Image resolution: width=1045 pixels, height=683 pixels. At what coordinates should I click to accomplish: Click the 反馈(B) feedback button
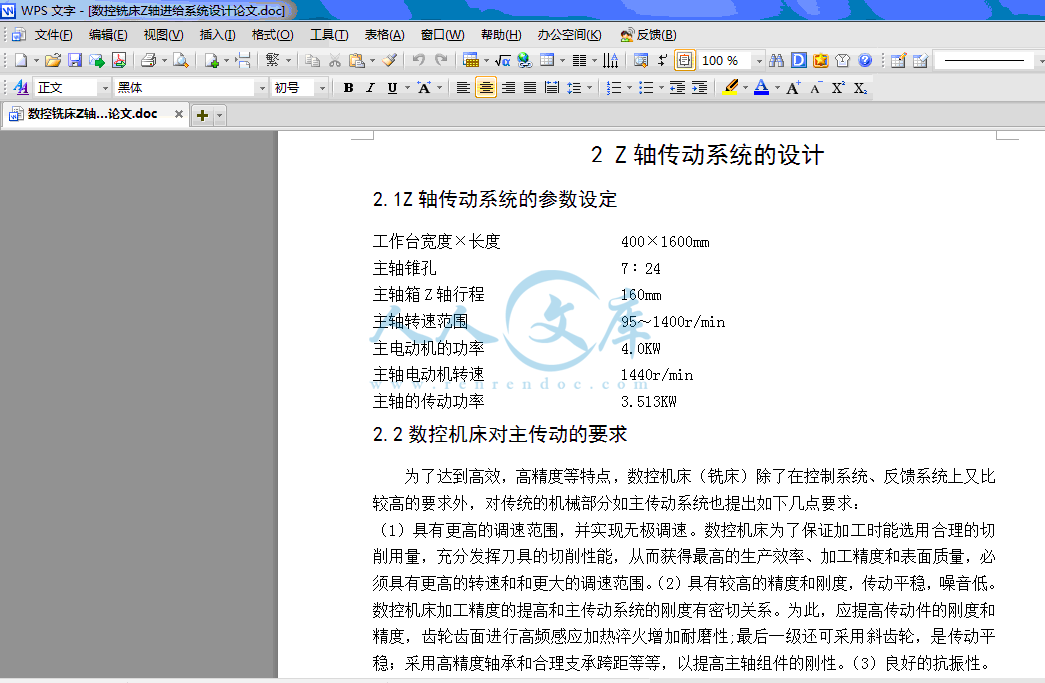point(648,35)
